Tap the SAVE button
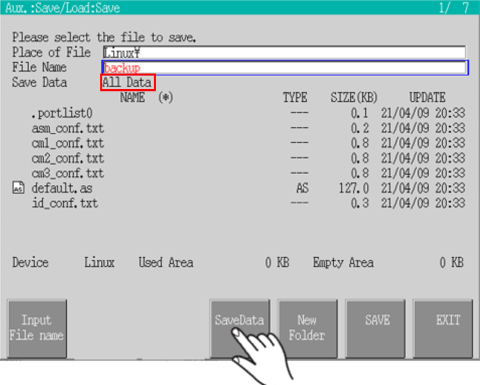The height and width of the screenshot is (385, 480). point(376,328)
